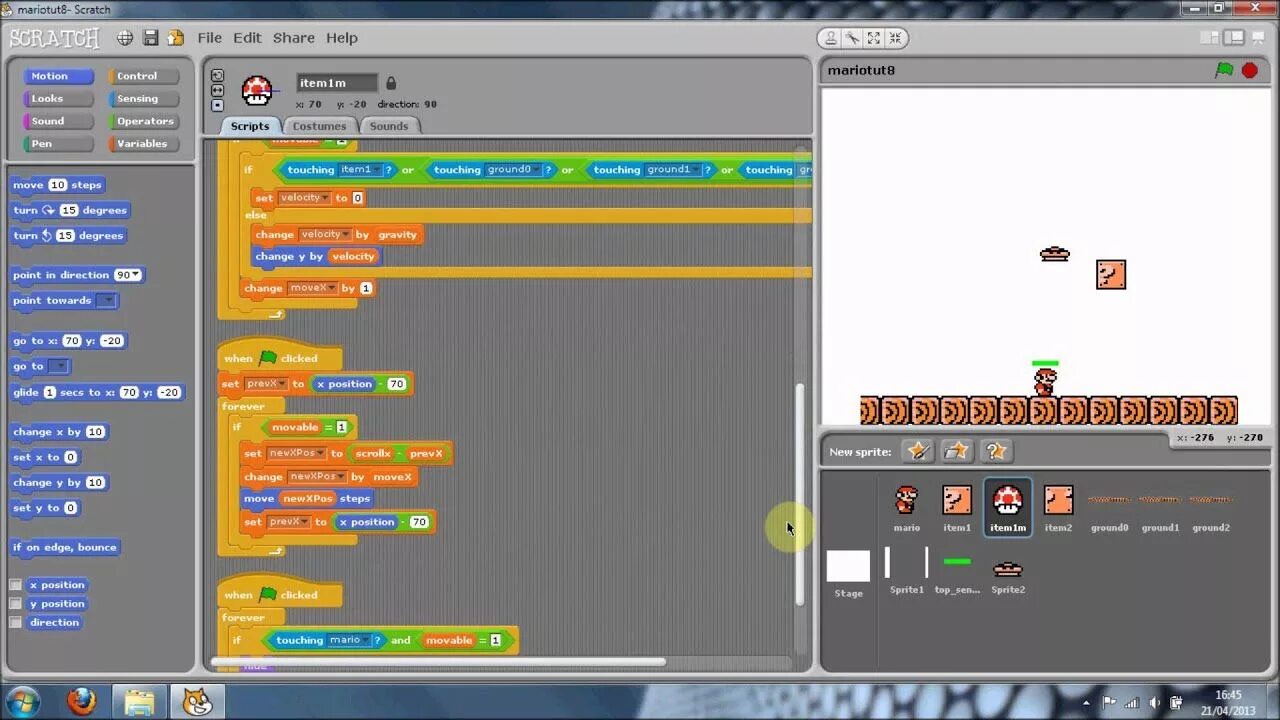Click the Mario character on the stage
The height and width of the screenshot is (720, 1280).
pos(1045,381)
